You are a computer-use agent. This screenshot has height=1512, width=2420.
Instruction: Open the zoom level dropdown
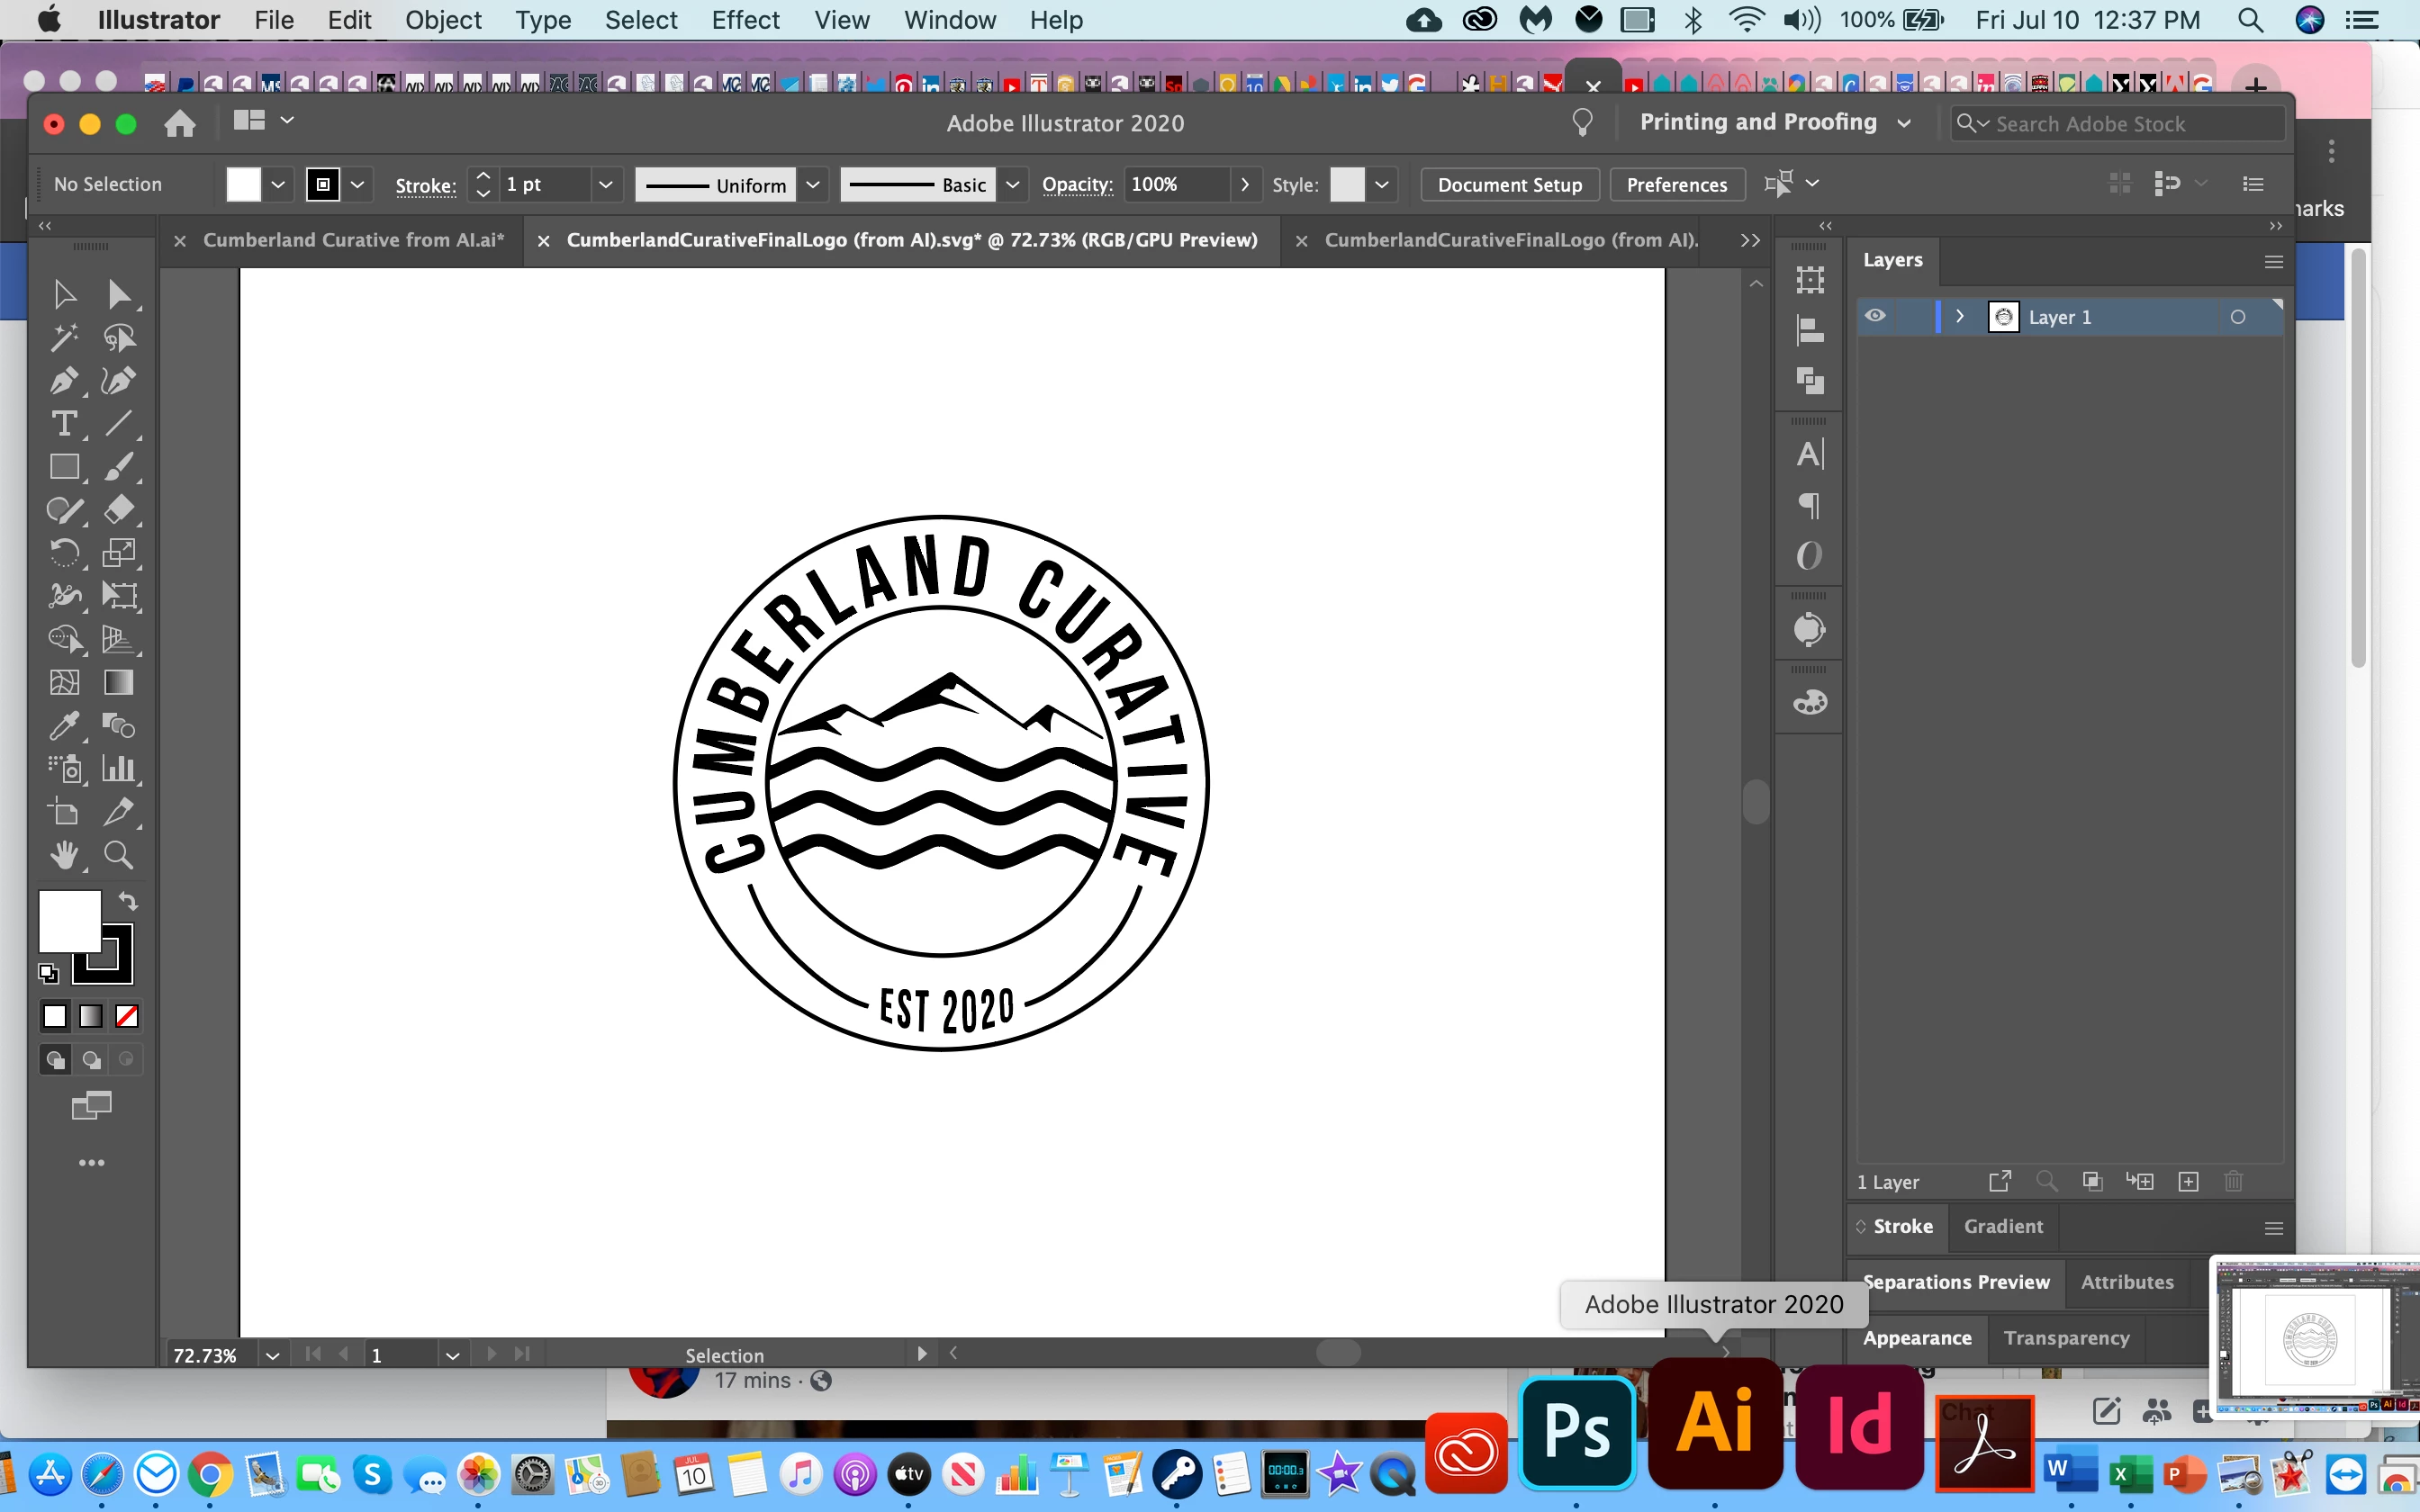(272, 1355)
